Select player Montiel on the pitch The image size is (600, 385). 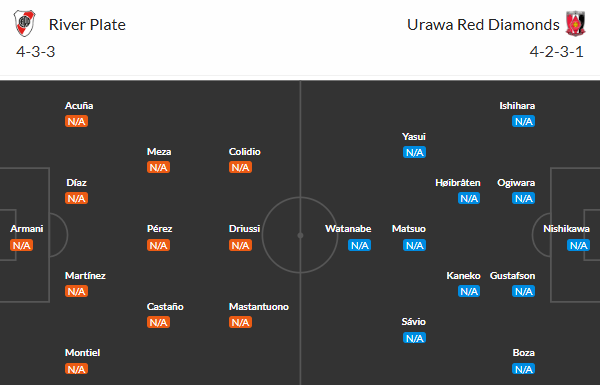82,352
